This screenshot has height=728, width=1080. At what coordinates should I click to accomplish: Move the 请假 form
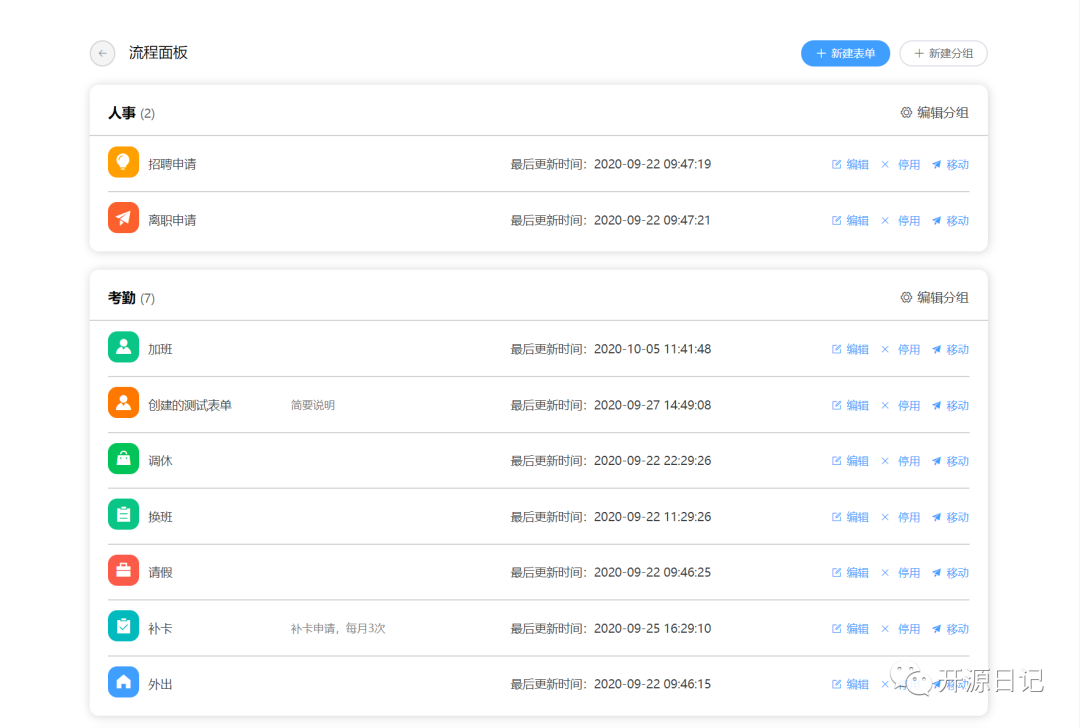pos(951,572)
